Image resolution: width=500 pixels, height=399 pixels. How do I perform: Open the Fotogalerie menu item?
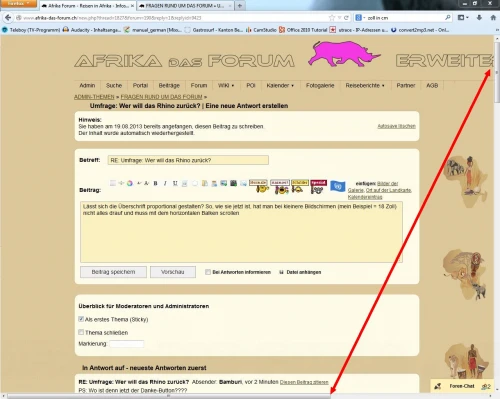click(320, 85)
